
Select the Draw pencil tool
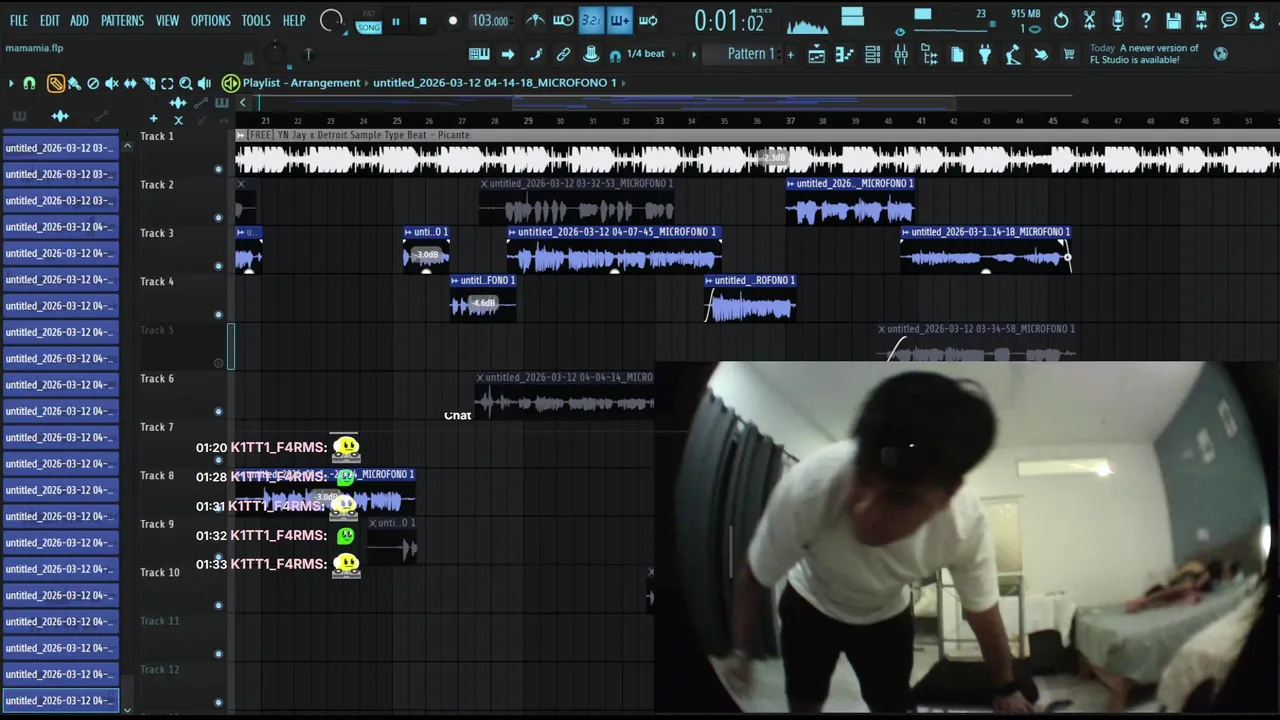pos(55,83)
